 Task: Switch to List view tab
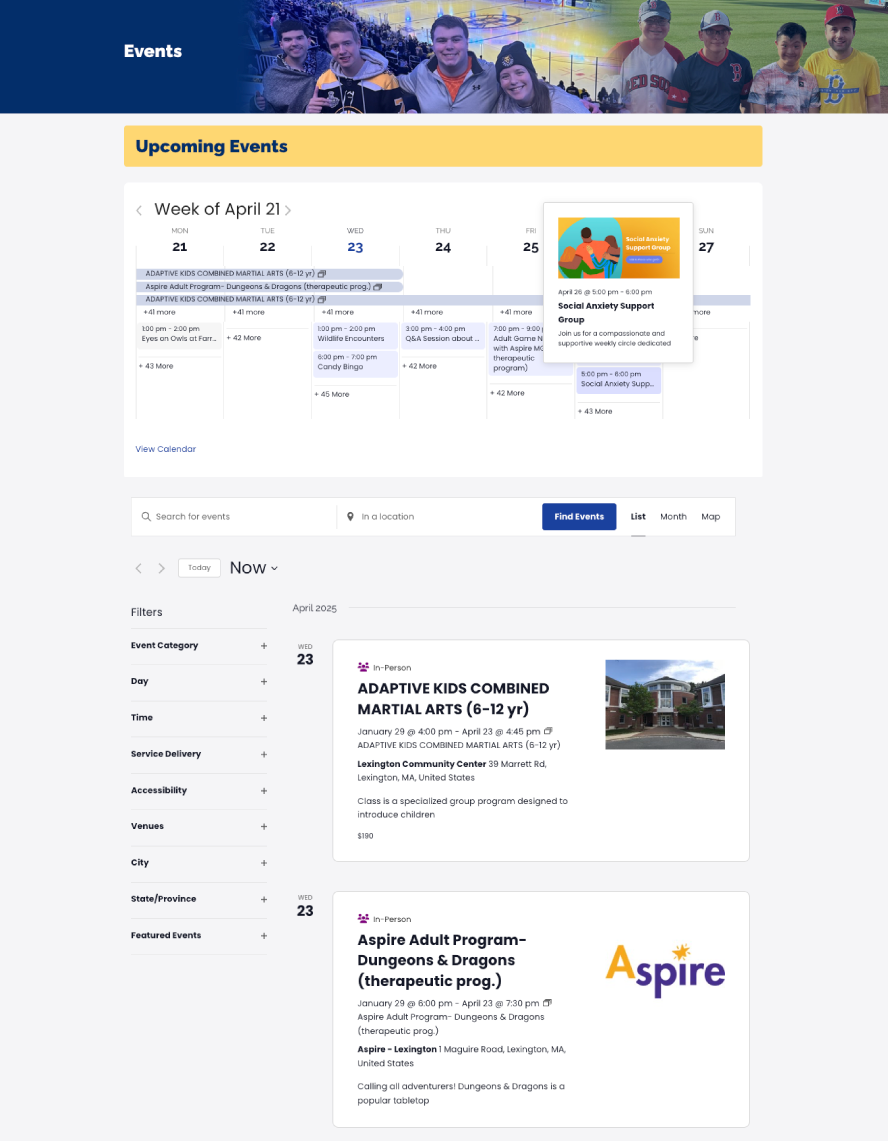tap(638, 517)
